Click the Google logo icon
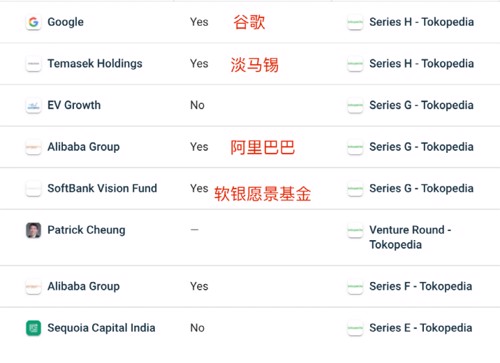The height and width of the screenshot is (363, 500). tap(33, 22)
